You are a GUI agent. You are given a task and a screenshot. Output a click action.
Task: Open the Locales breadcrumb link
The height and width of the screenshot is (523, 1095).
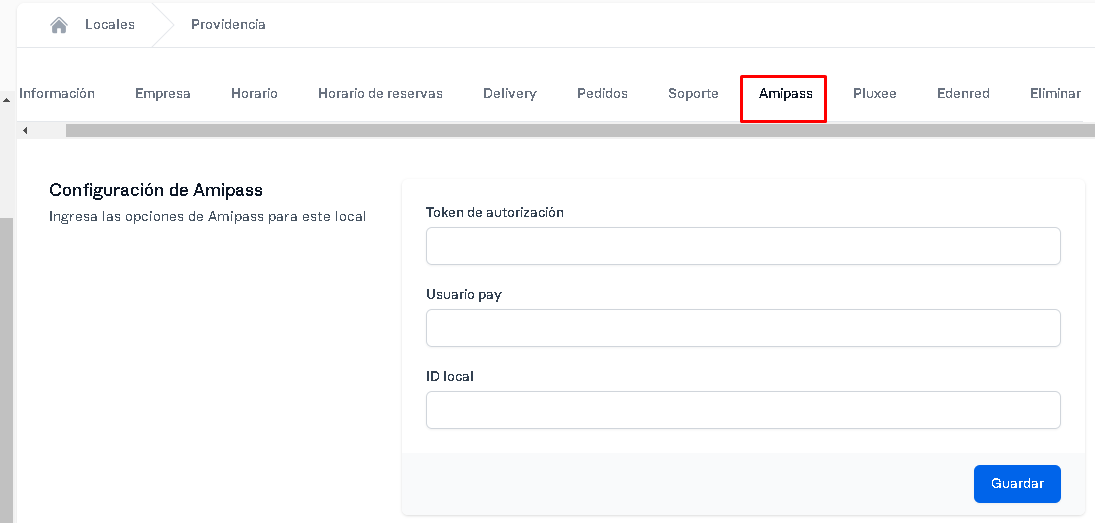[x=110, y=24]
